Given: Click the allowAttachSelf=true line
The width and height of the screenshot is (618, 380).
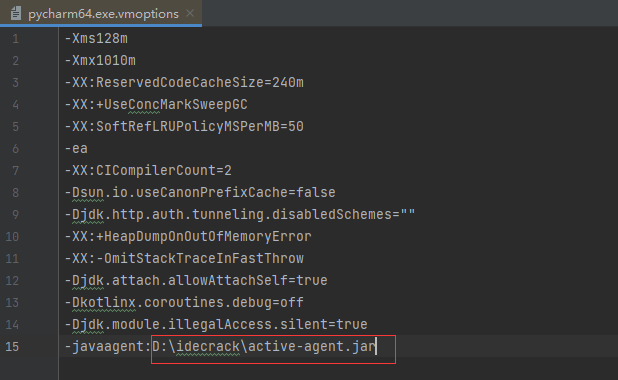Looking at the screenshot, I should coord(196,281).
